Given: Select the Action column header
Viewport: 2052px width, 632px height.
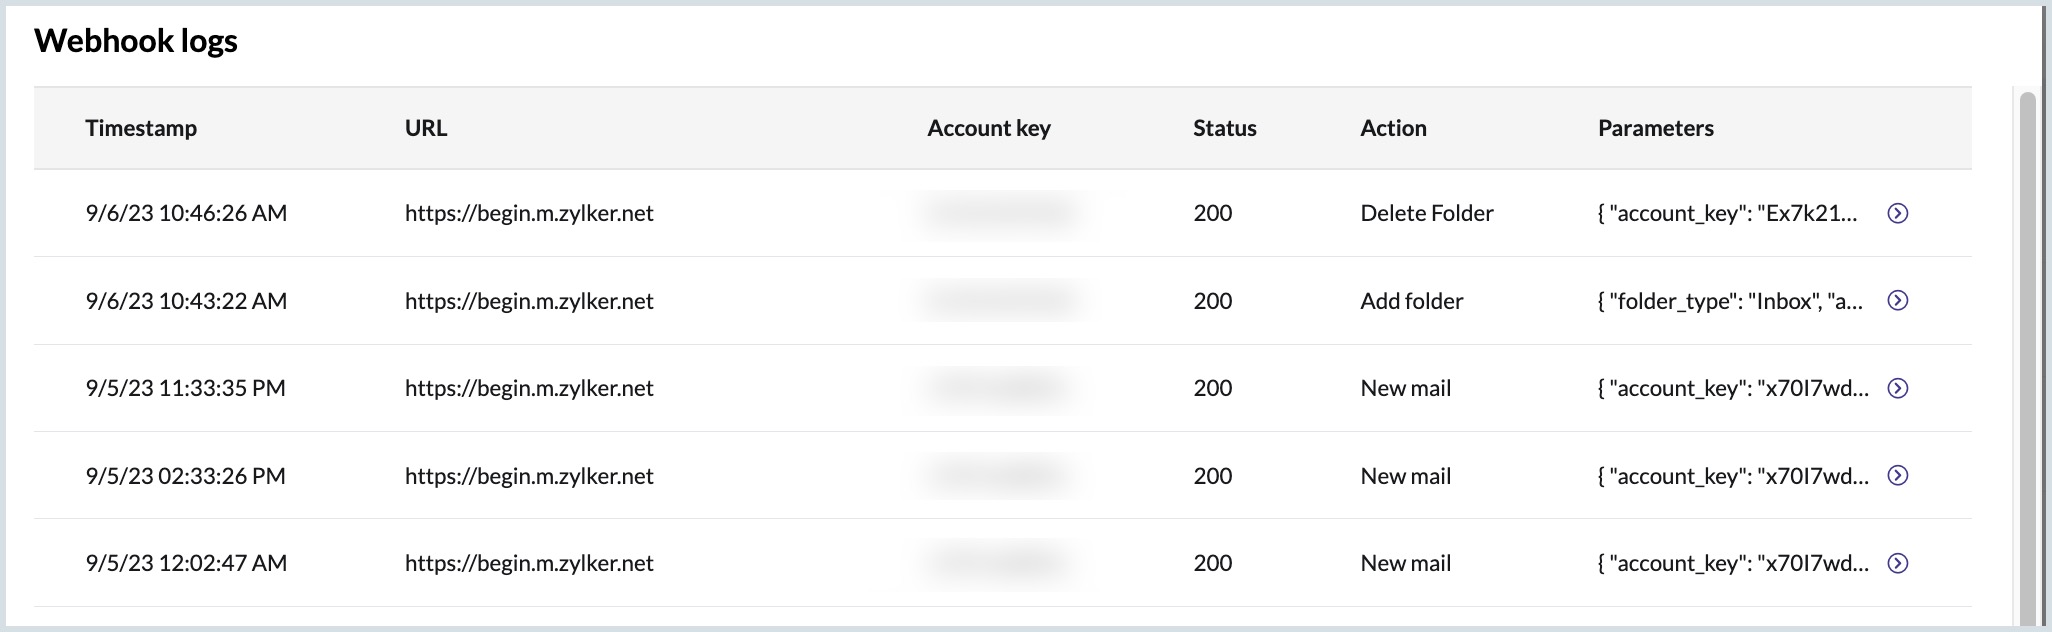Looking at the screenshot, I should click(x=1393, y=128).
